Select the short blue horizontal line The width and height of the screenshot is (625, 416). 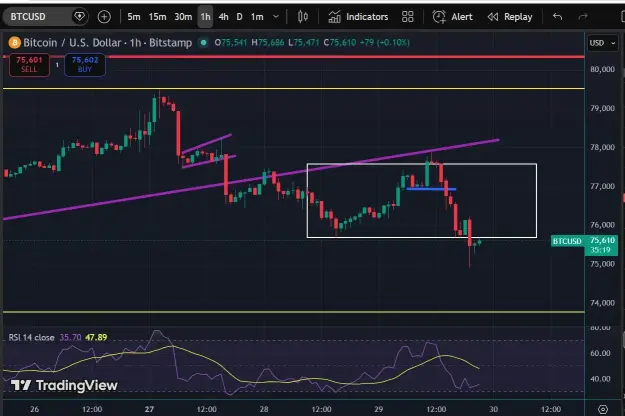431,189
